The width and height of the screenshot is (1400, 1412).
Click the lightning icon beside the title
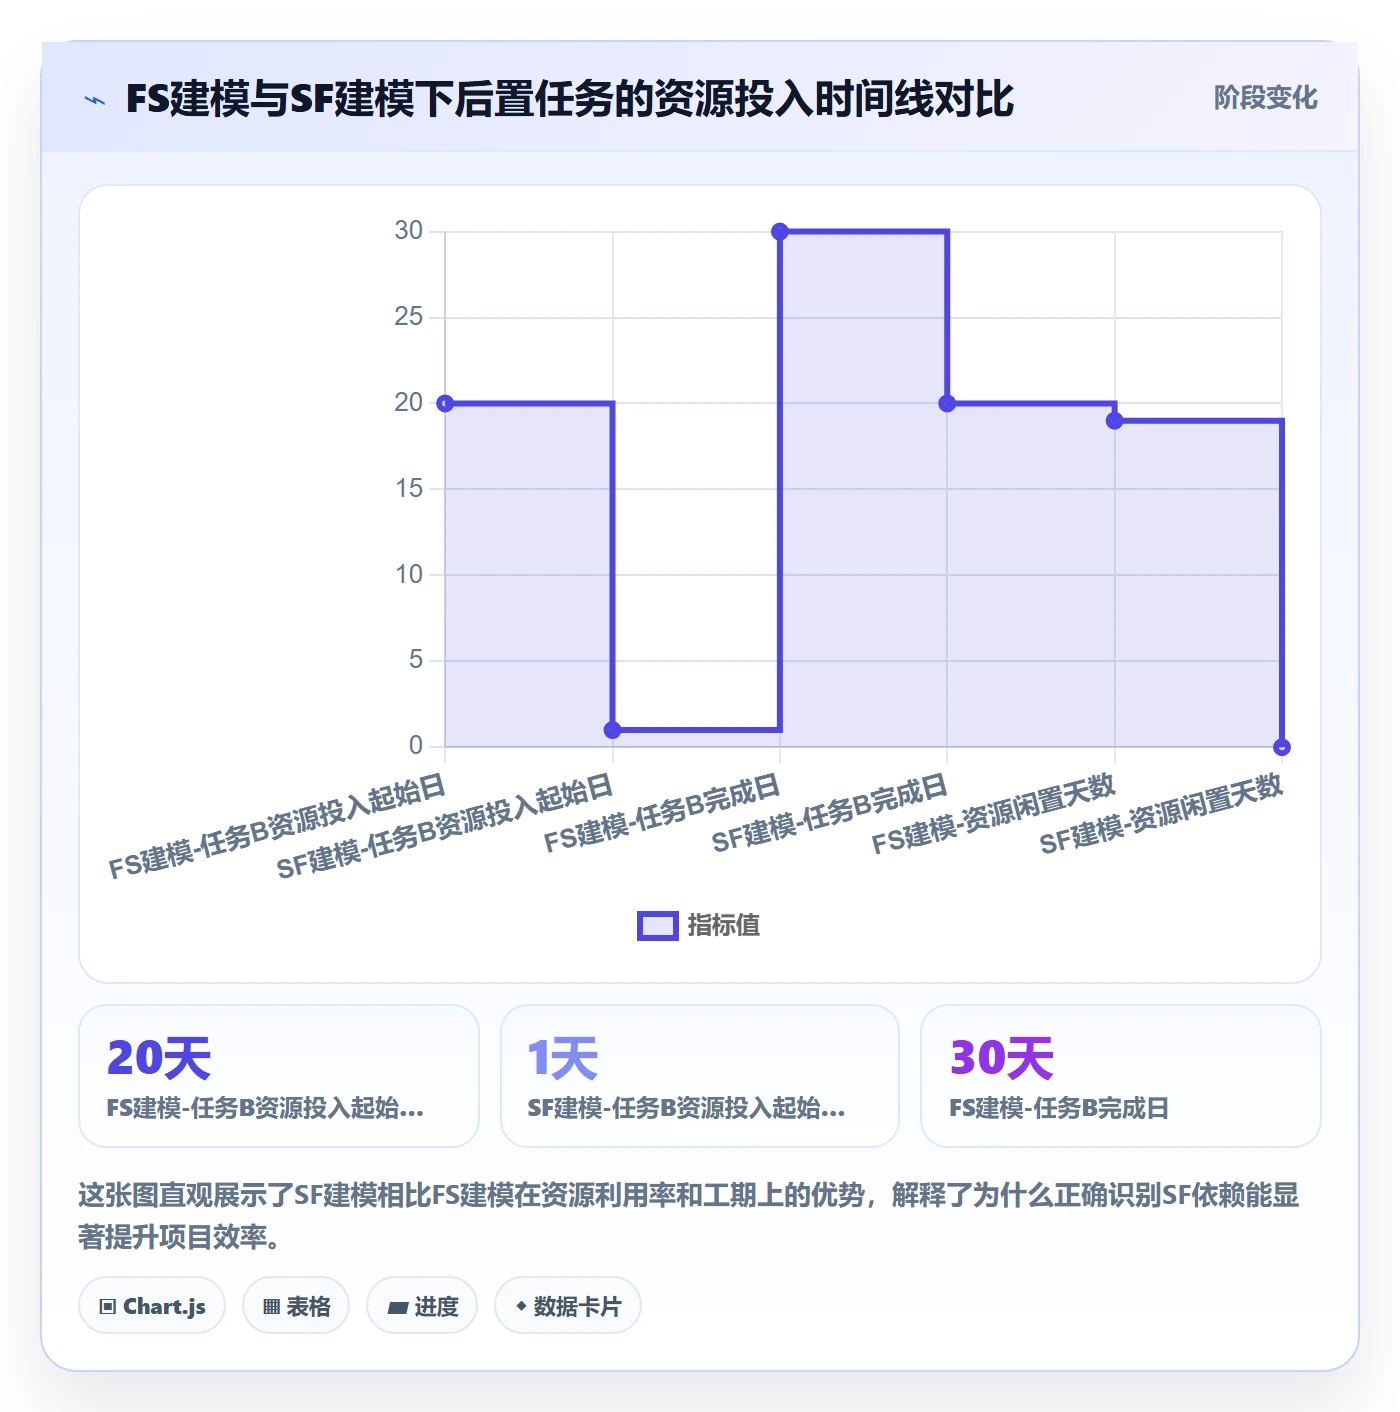[x=95, y=100]
